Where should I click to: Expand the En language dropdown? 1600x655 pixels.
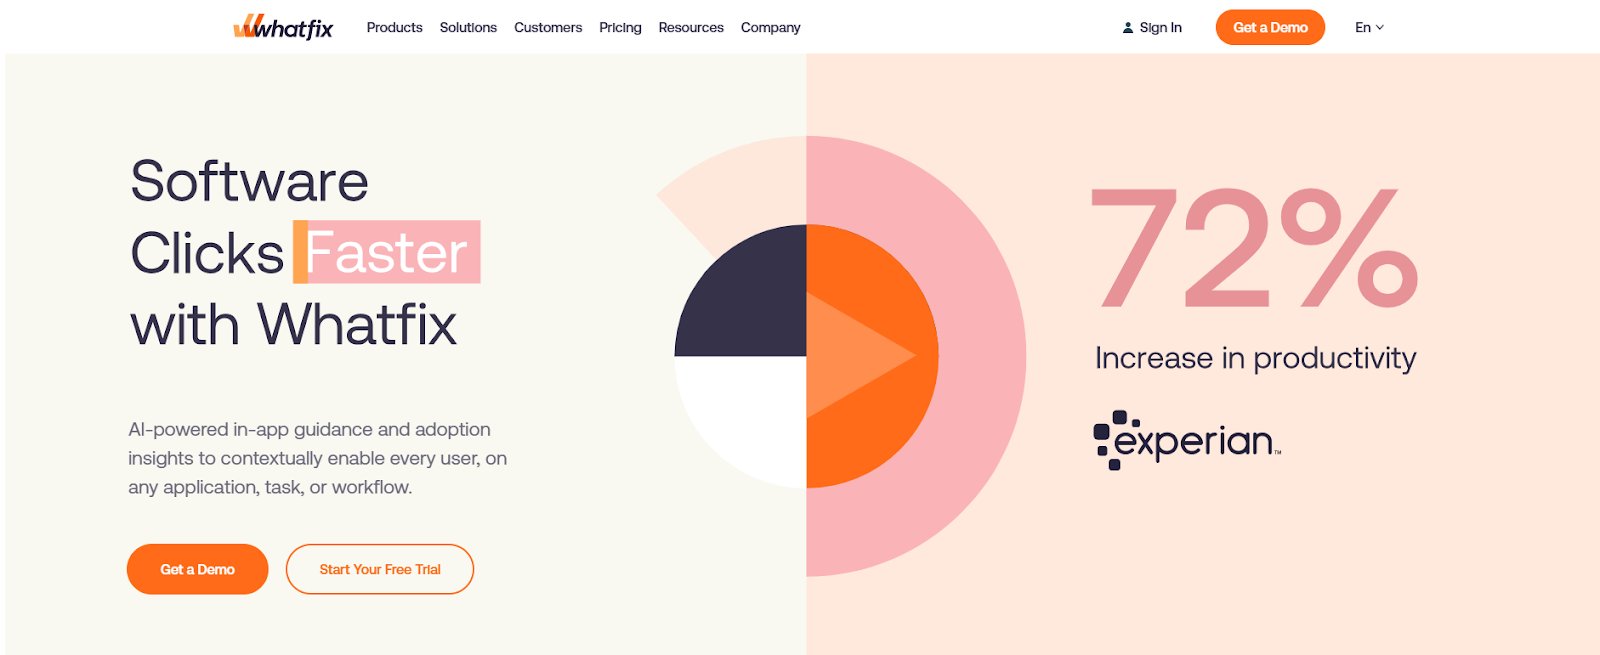pyautogui.click(x=1369, y=27)
